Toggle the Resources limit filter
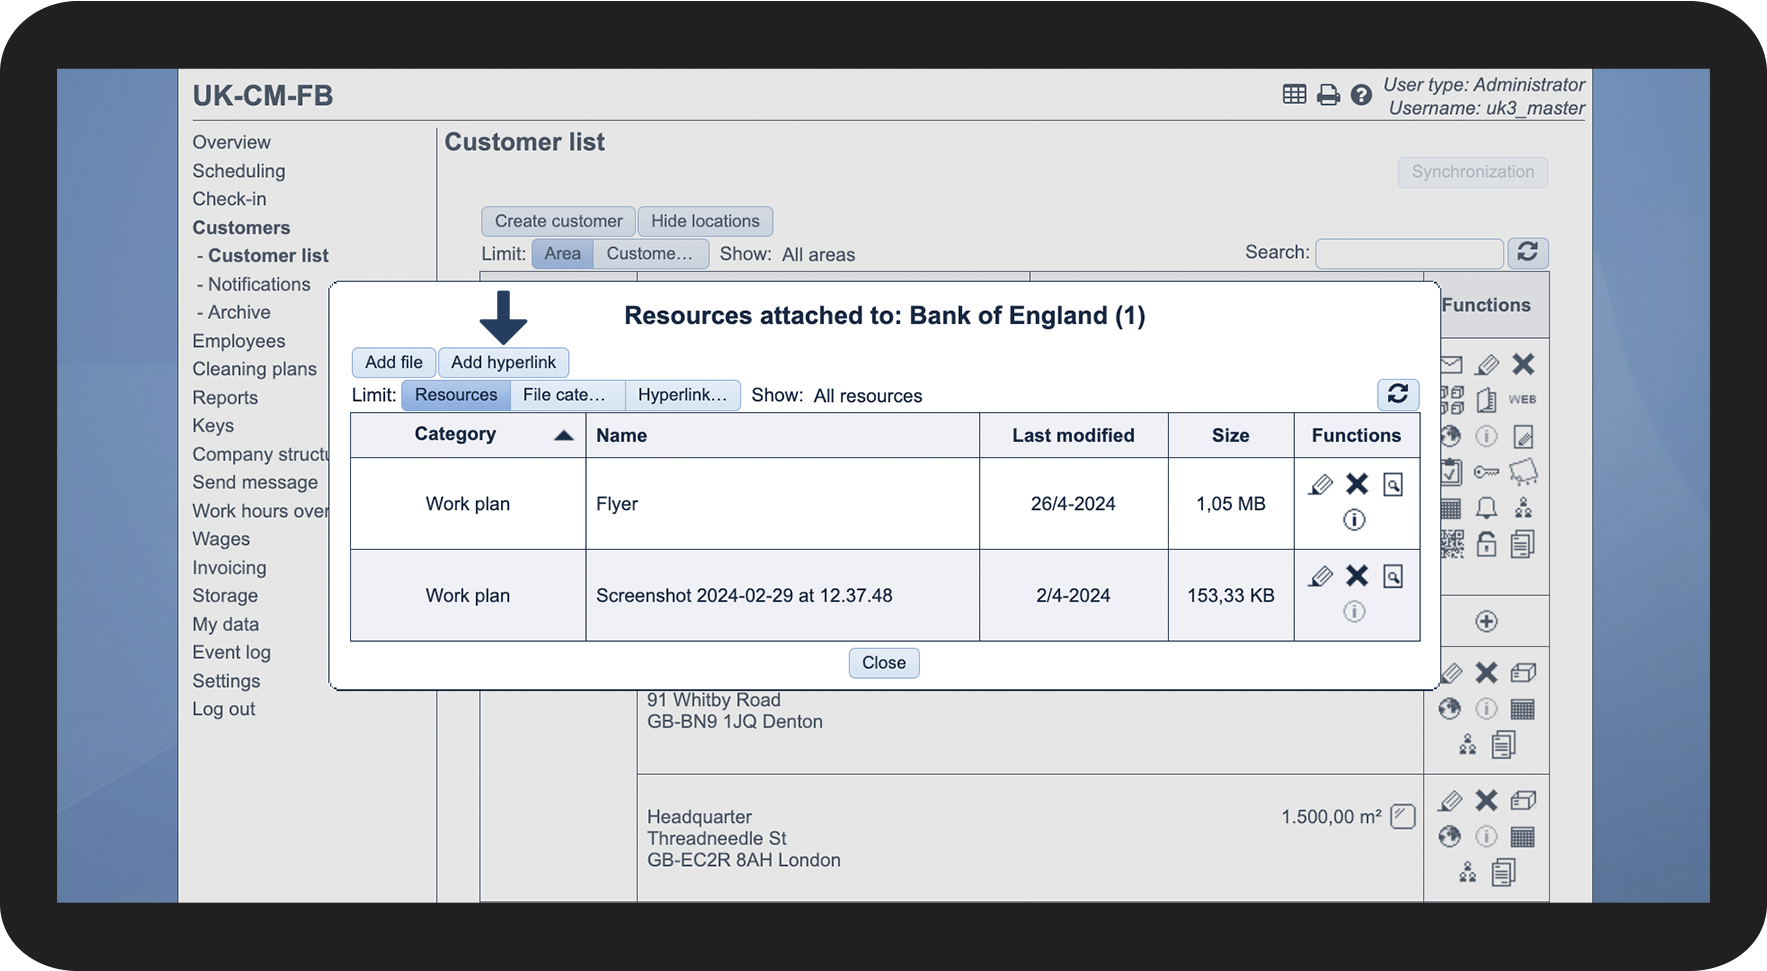The height and width of the screenshot is (971, 1767). 456,395
